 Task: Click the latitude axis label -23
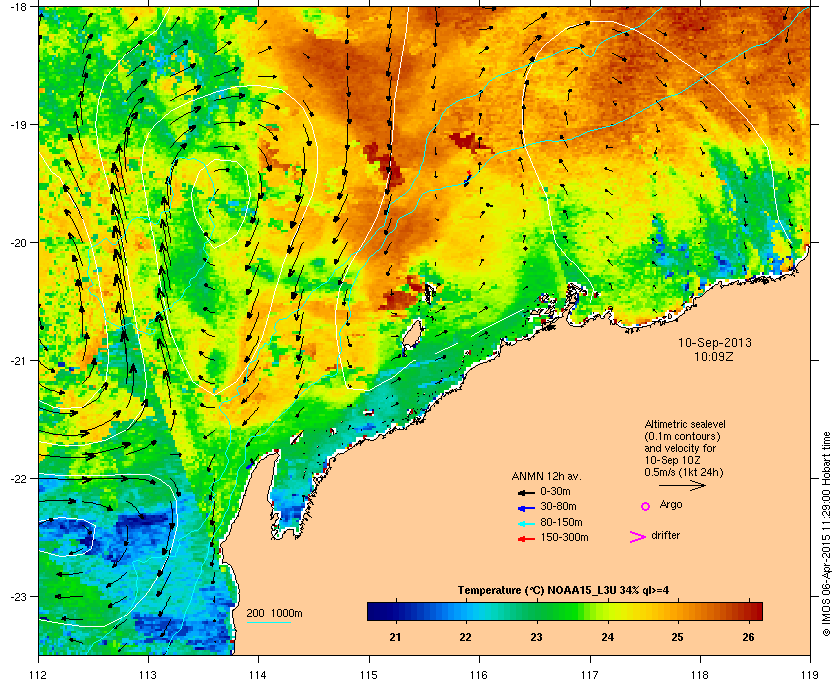click(17, 596)
